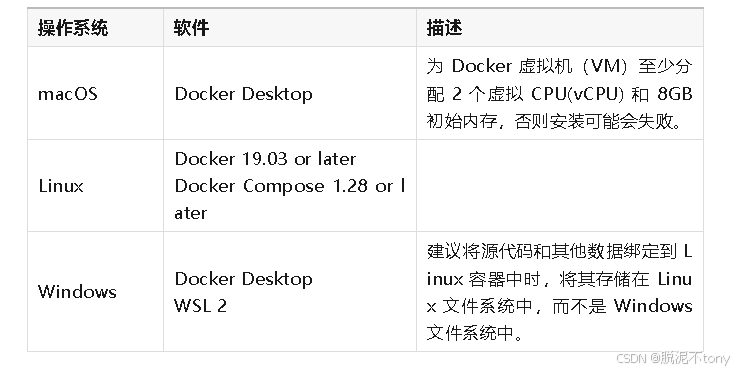Click the word 文件系统中 in the last line

(x=470, y=333)
